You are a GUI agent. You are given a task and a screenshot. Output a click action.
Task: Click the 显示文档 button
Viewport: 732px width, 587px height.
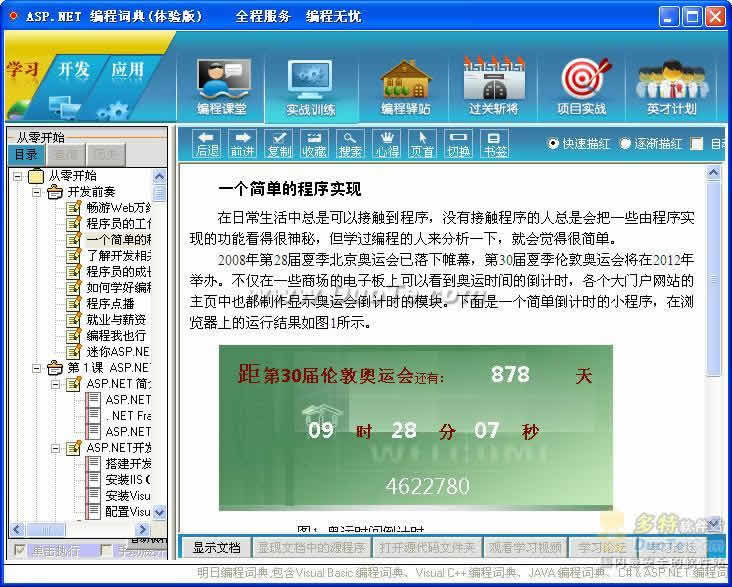216,547
